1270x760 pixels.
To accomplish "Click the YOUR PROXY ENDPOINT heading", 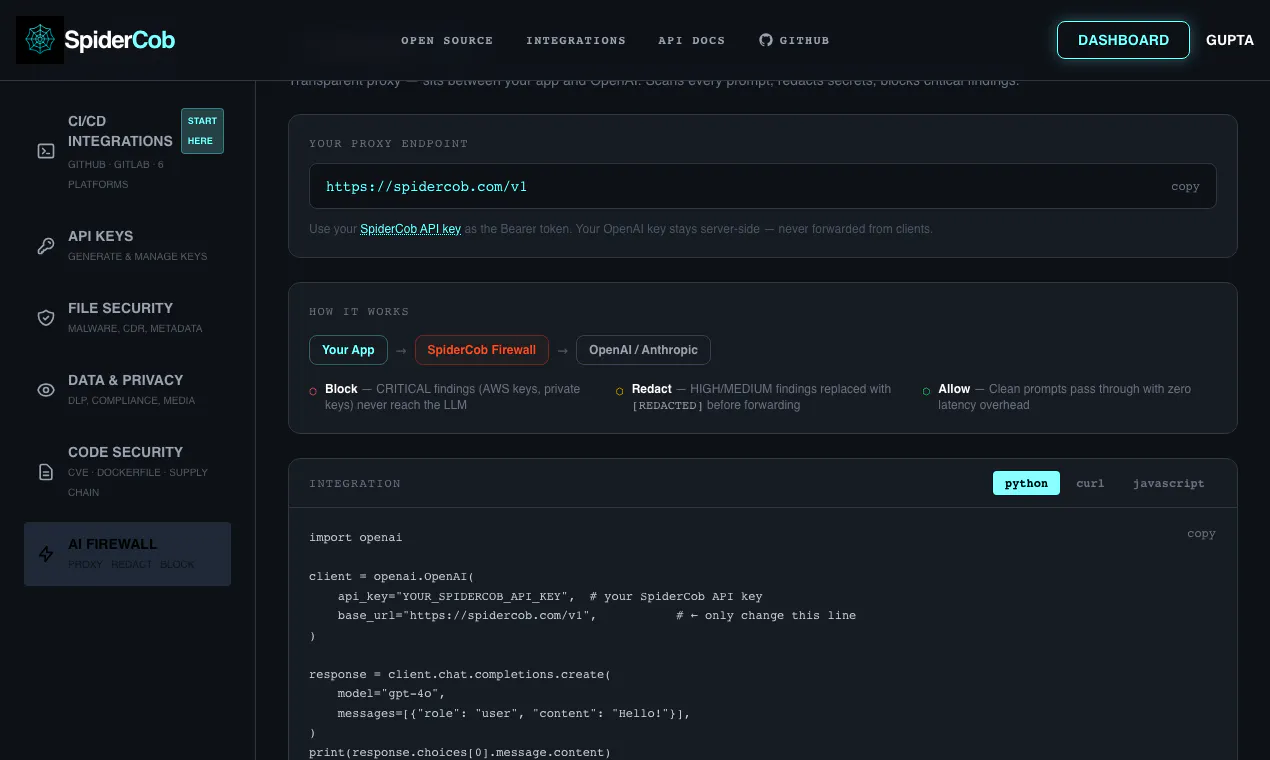I will (389, 143).
